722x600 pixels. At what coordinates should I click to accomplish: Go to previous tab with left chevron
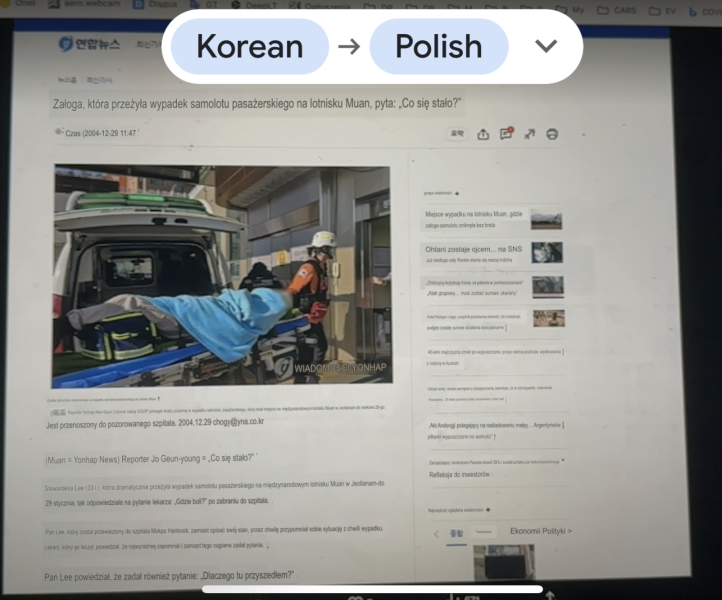(436, 534)
